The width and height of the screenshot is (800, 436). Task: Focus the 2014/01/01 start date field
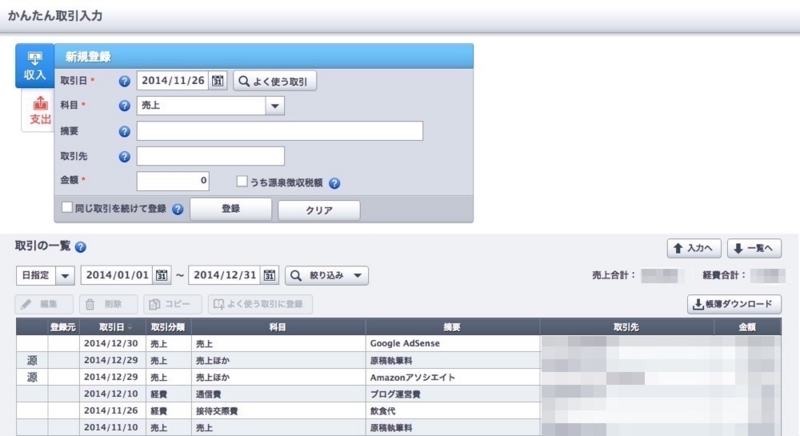tap(117, 275)
